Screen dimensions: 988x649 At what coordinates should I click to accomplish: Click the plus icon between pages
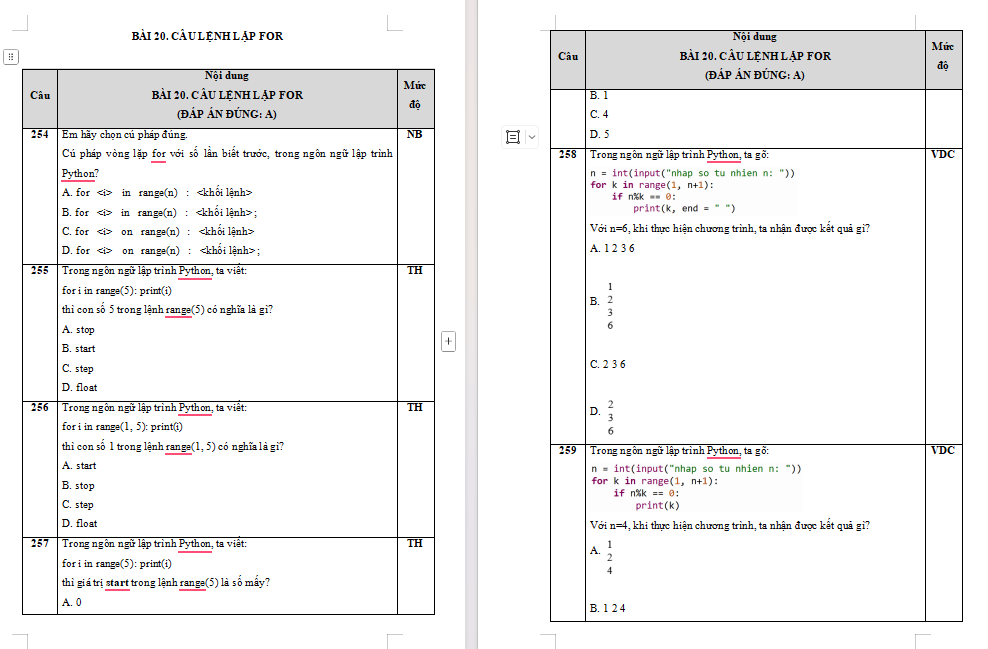click(448, 342)
